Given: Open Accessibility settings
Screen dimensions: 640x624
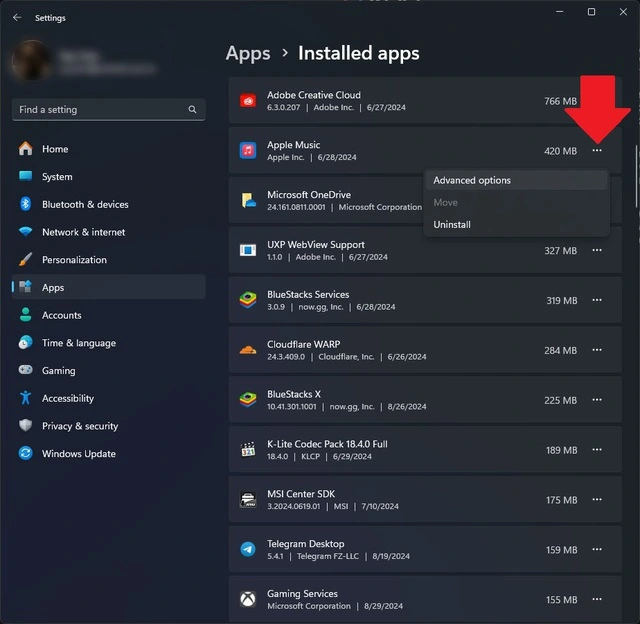Looking at the screenshot, I should 108,398.
